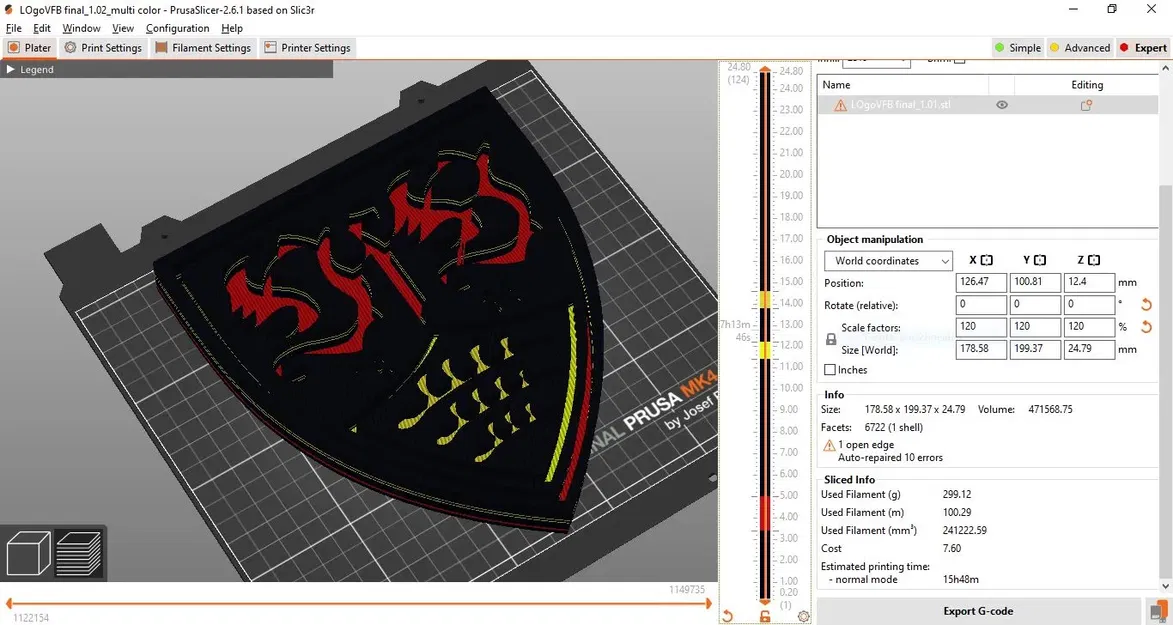Click the yellow color change marker near 14.00
Screen dimensions: 1173x625
(x=765, y=300)
